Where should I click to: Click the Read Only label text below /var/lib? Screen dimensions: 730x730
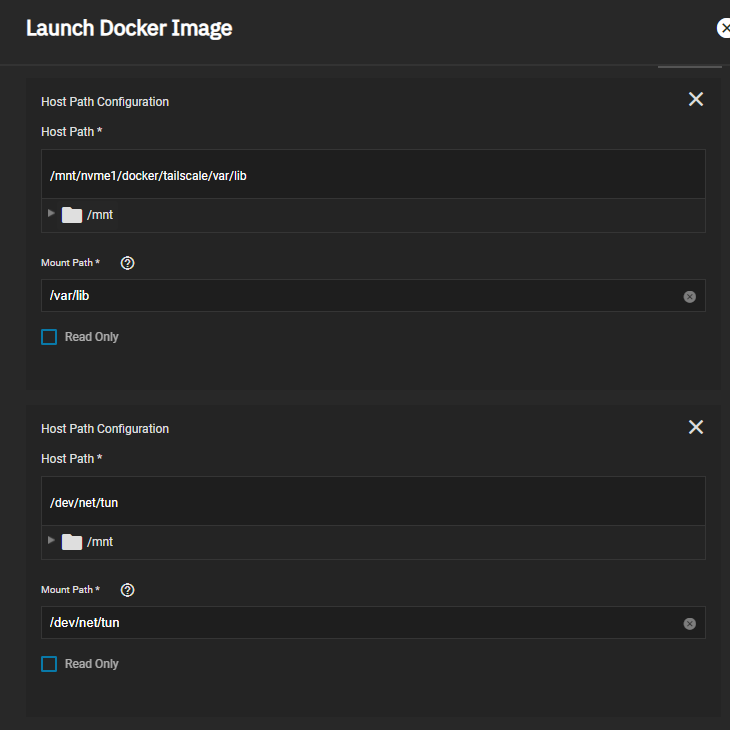92,337
